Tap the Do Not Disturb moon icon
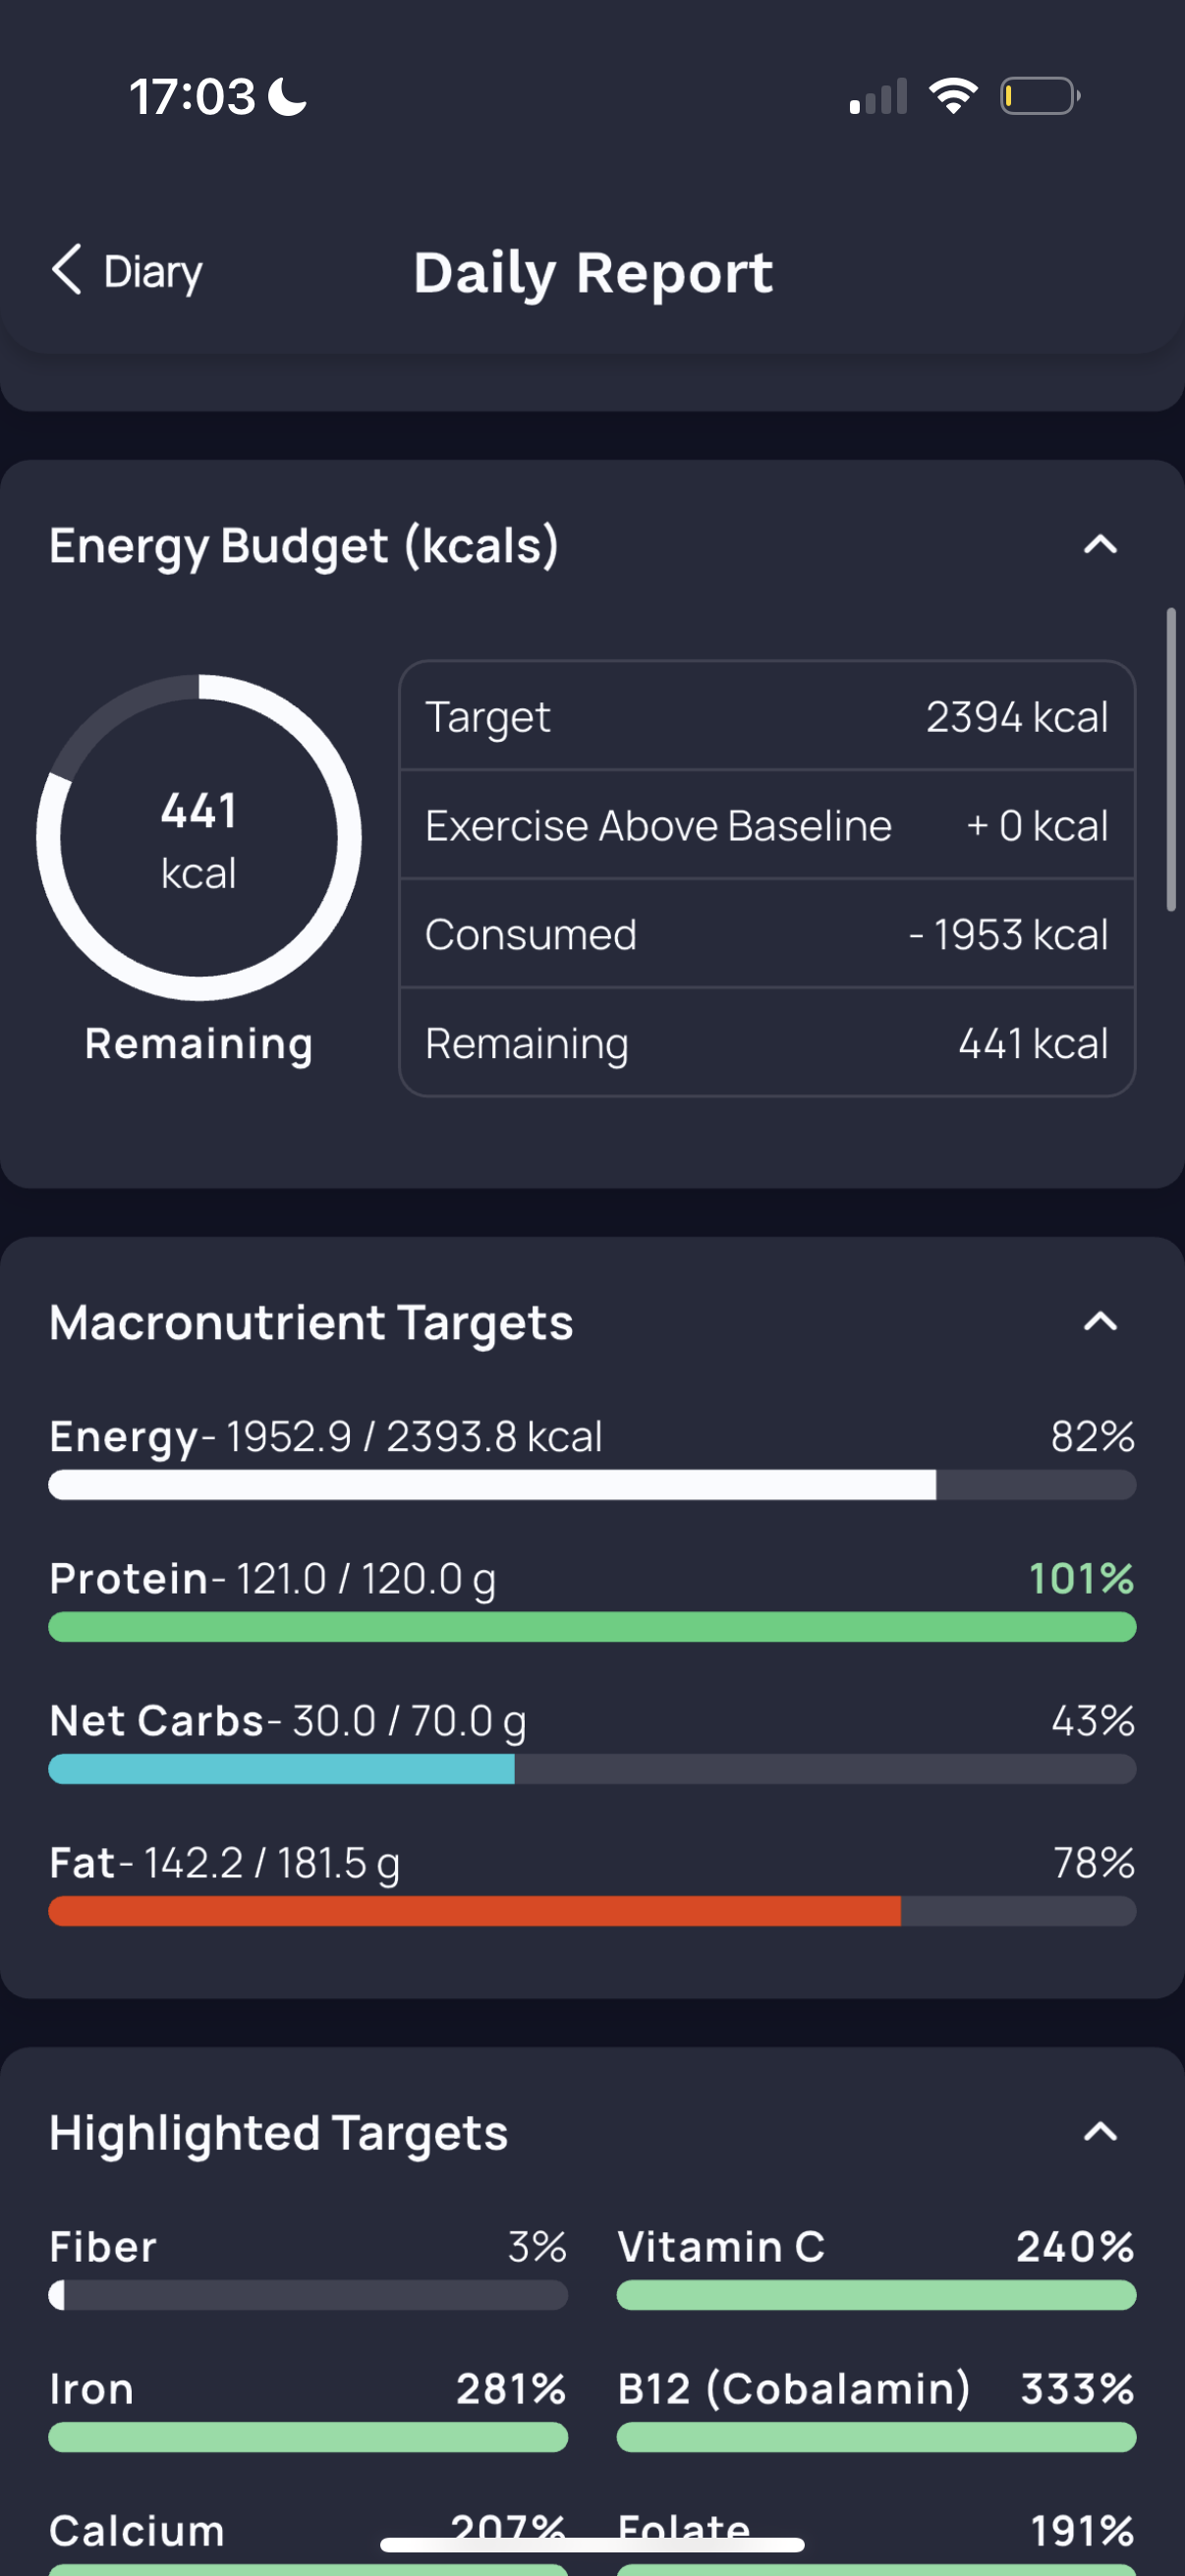Image resolution: width=1185 pixels, height=2576 pixels. pyautogui.click(x=289, y=97)
